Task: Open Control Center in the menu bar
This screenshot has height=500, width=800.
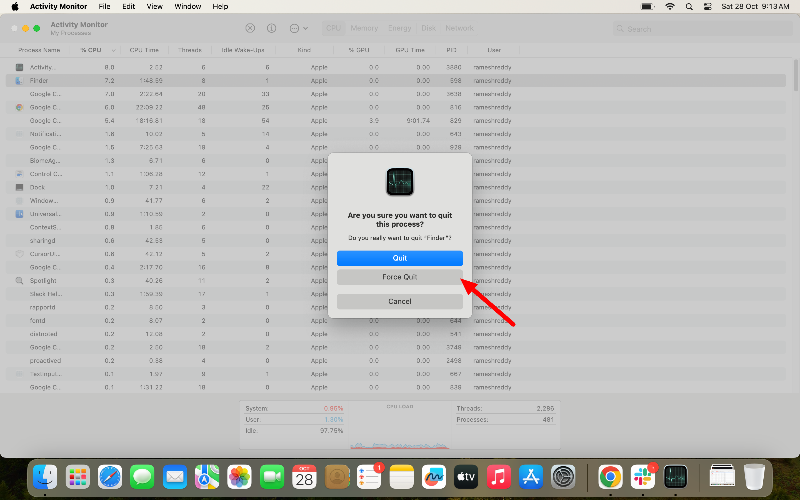Action: [708, 7]
